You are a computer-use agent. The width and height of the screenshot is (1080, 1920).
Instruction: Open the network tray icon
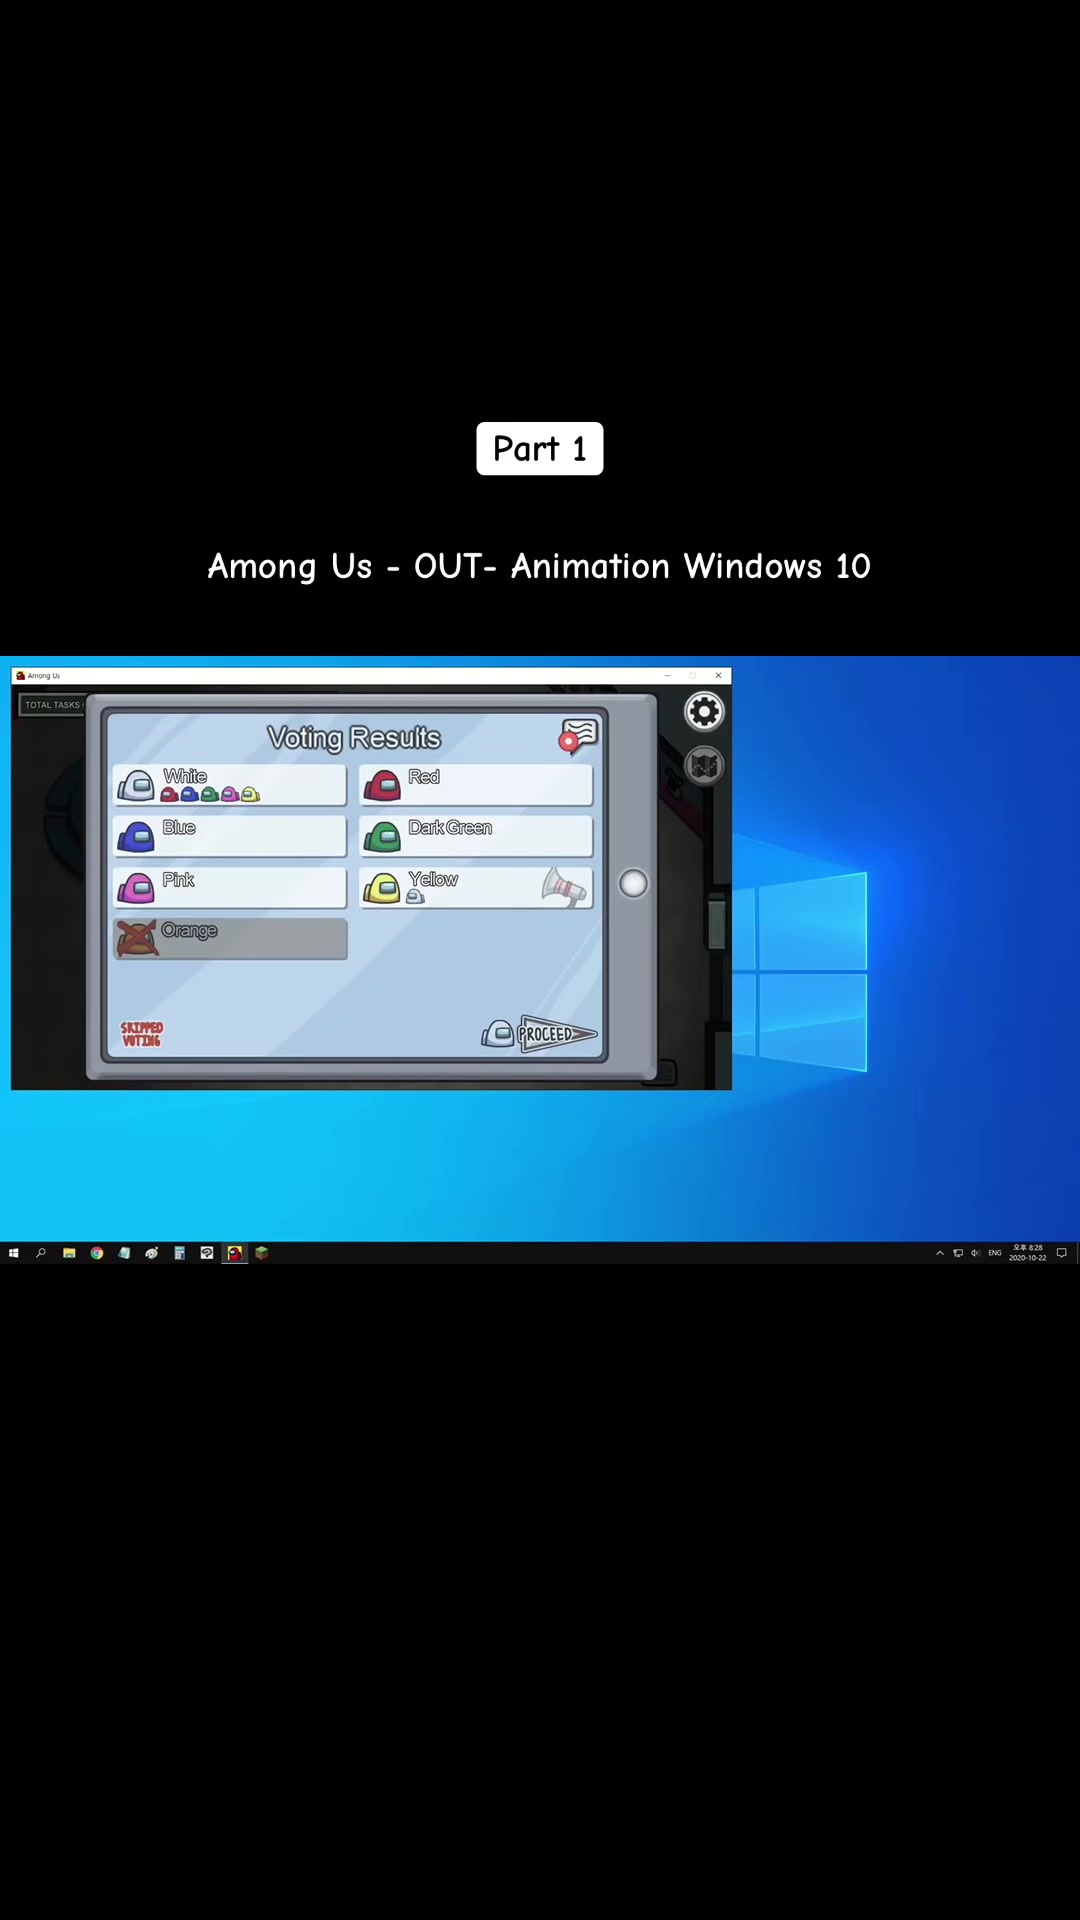958,1253
